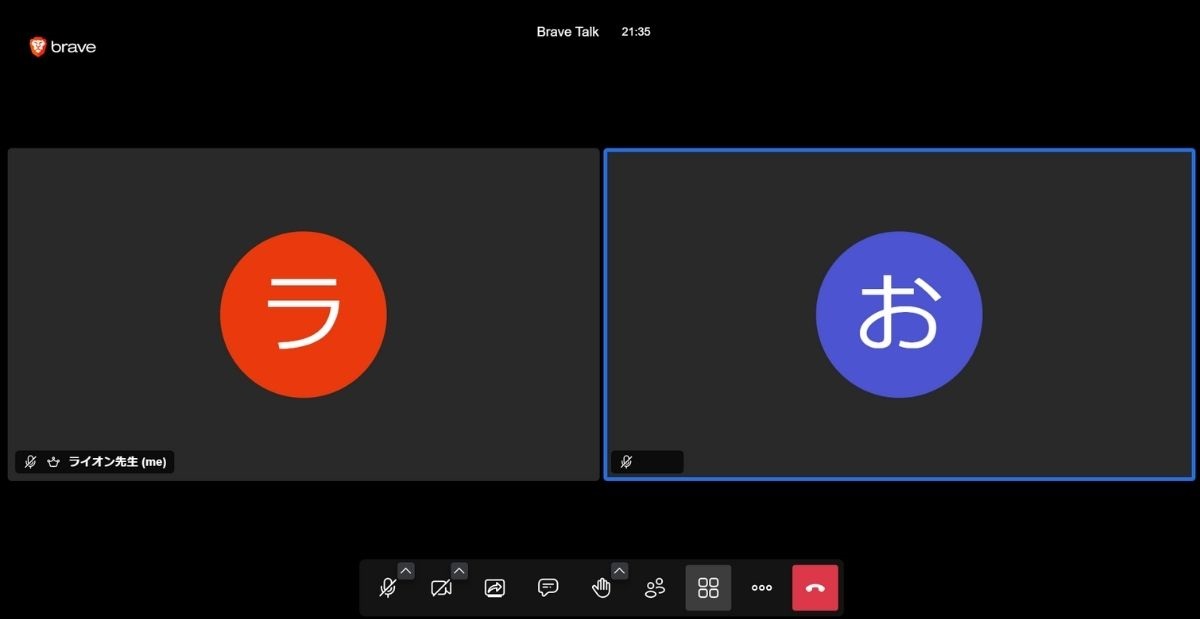Leave the meeting with the red hangup button
The width and height of the screenshot is (1200, 619).
click(x=815, y=588)
